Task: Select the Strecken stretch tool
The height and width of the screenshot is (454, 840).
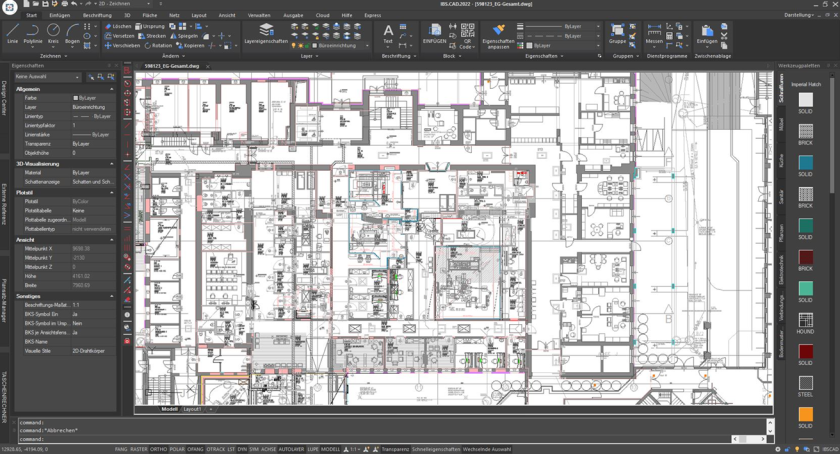Action: click(152, 35)
